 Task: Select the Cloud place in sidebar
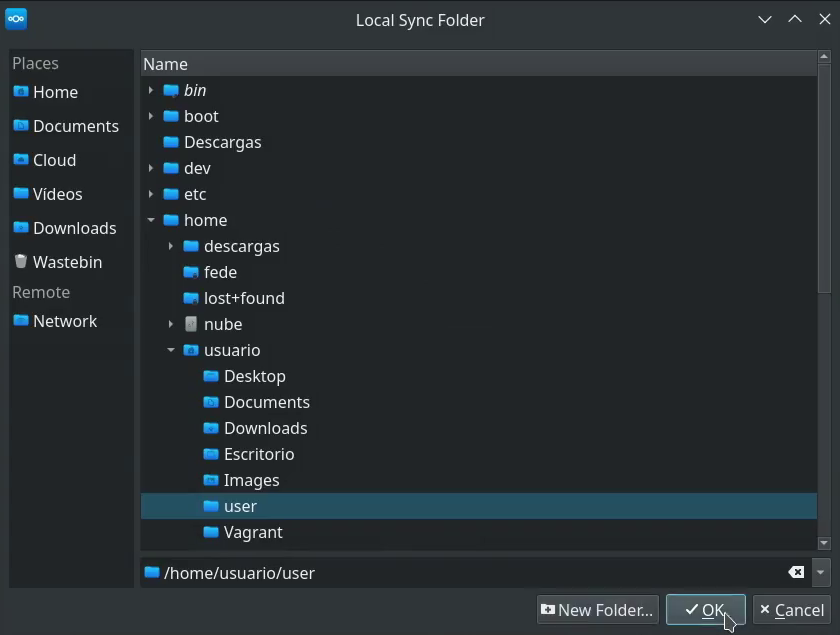click(54, 160)
